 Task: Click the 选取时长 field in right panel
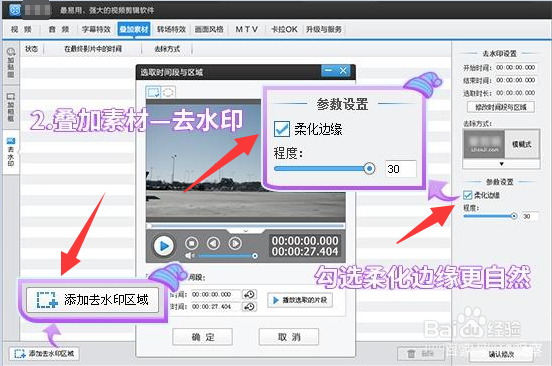tap(516, 93)
